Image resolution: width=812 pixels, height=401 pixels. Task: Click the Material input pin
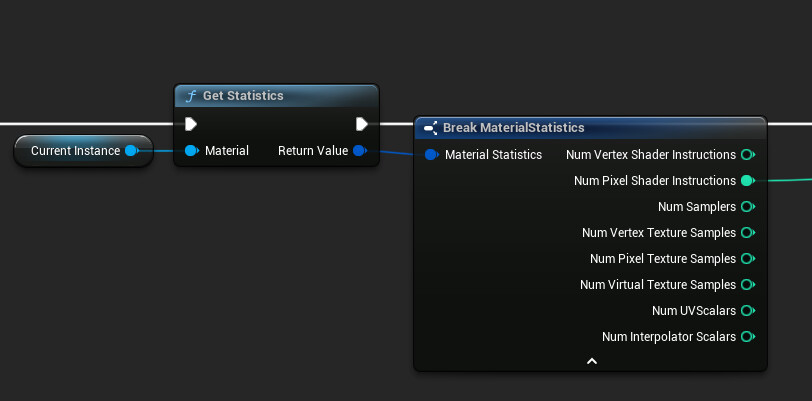point(192,151)
